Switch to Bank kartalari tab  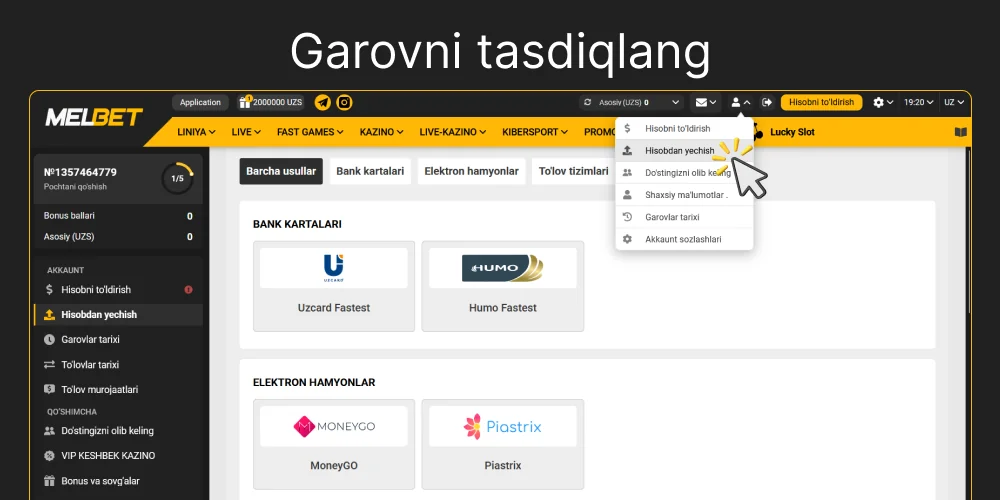pyautogui.click(x=370, y=171)
